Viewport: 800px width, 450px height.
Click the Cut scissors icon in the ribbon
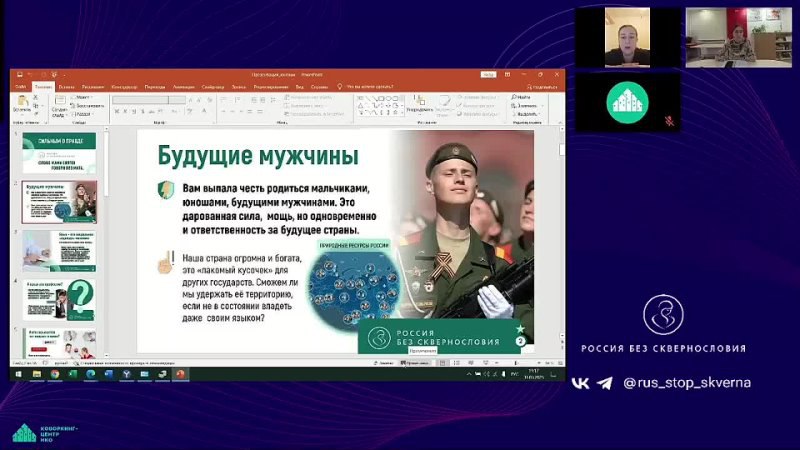(x=36, y=97)
